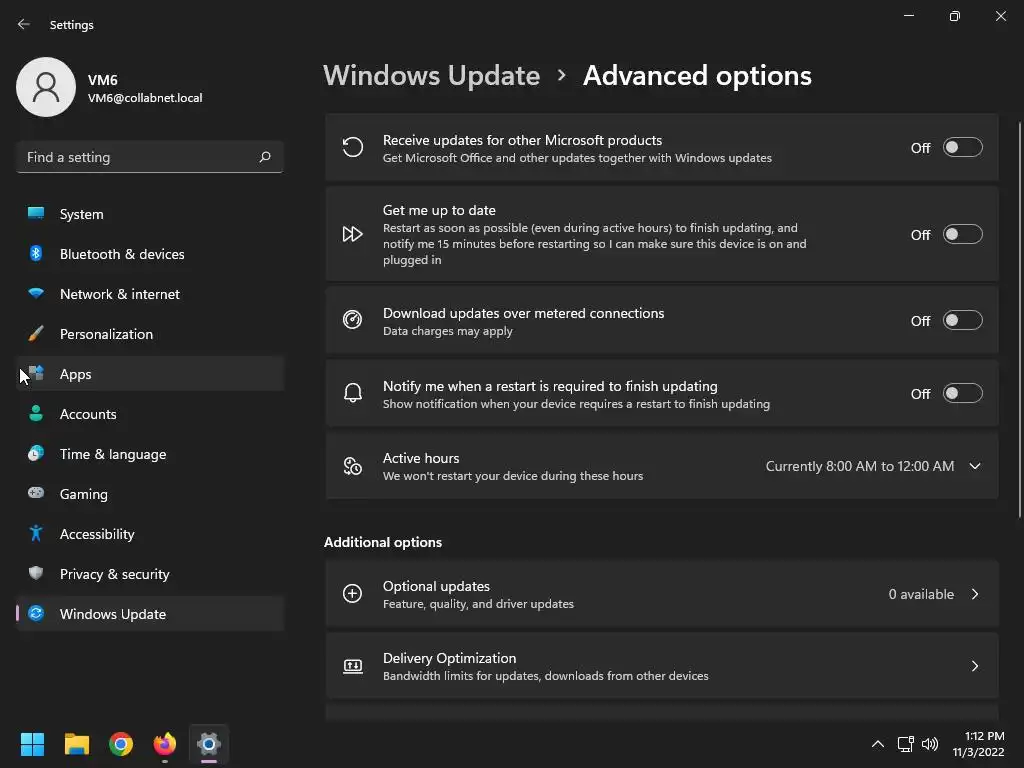
Task: Select the Apps category
Action: (x=150, y=374)
